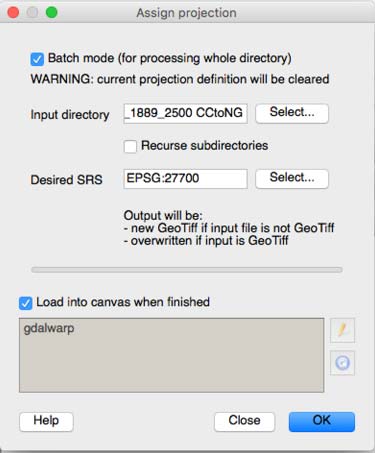Click the Desired SRS text field

tap(185, 179)
